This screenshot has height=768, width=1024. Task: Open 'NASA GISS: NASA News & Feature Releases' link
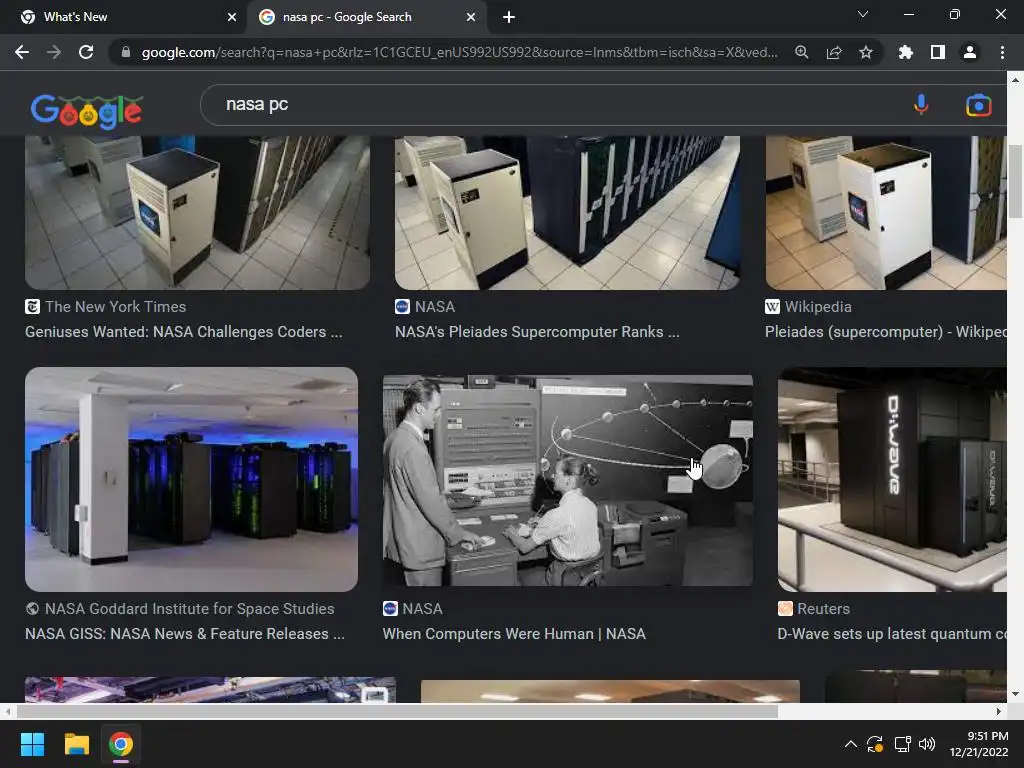tap(185, 633)
